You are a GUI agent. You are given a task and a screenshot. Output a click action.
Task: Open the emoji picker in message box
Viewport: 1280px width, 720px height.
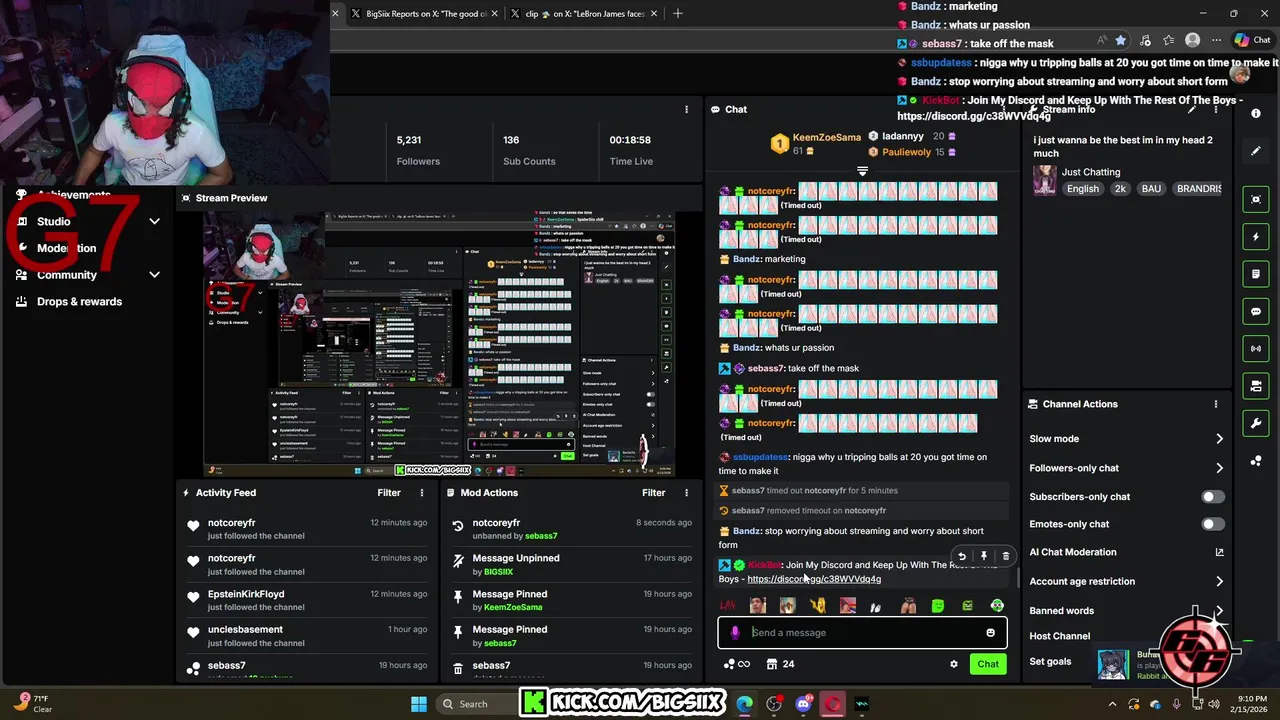990,632
